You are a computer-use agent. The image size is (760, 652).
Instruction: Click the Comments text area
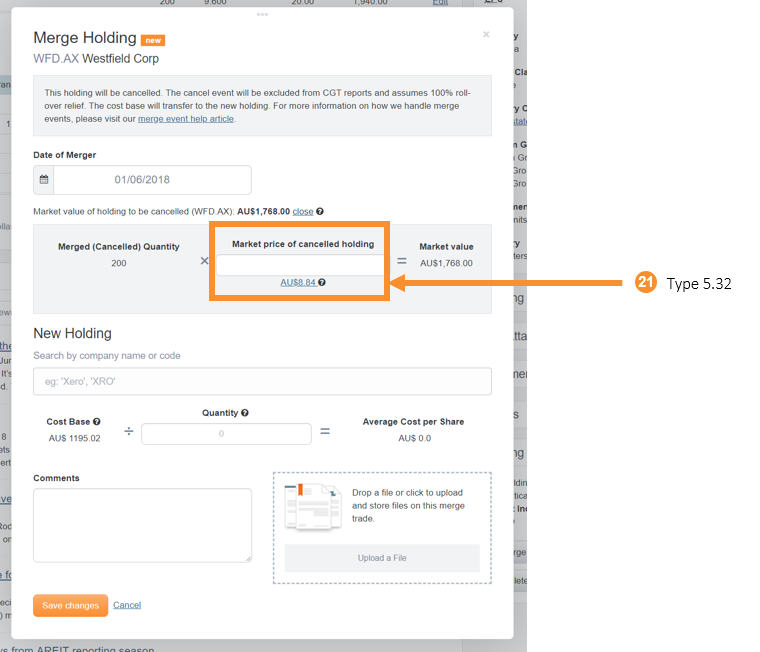142,525
